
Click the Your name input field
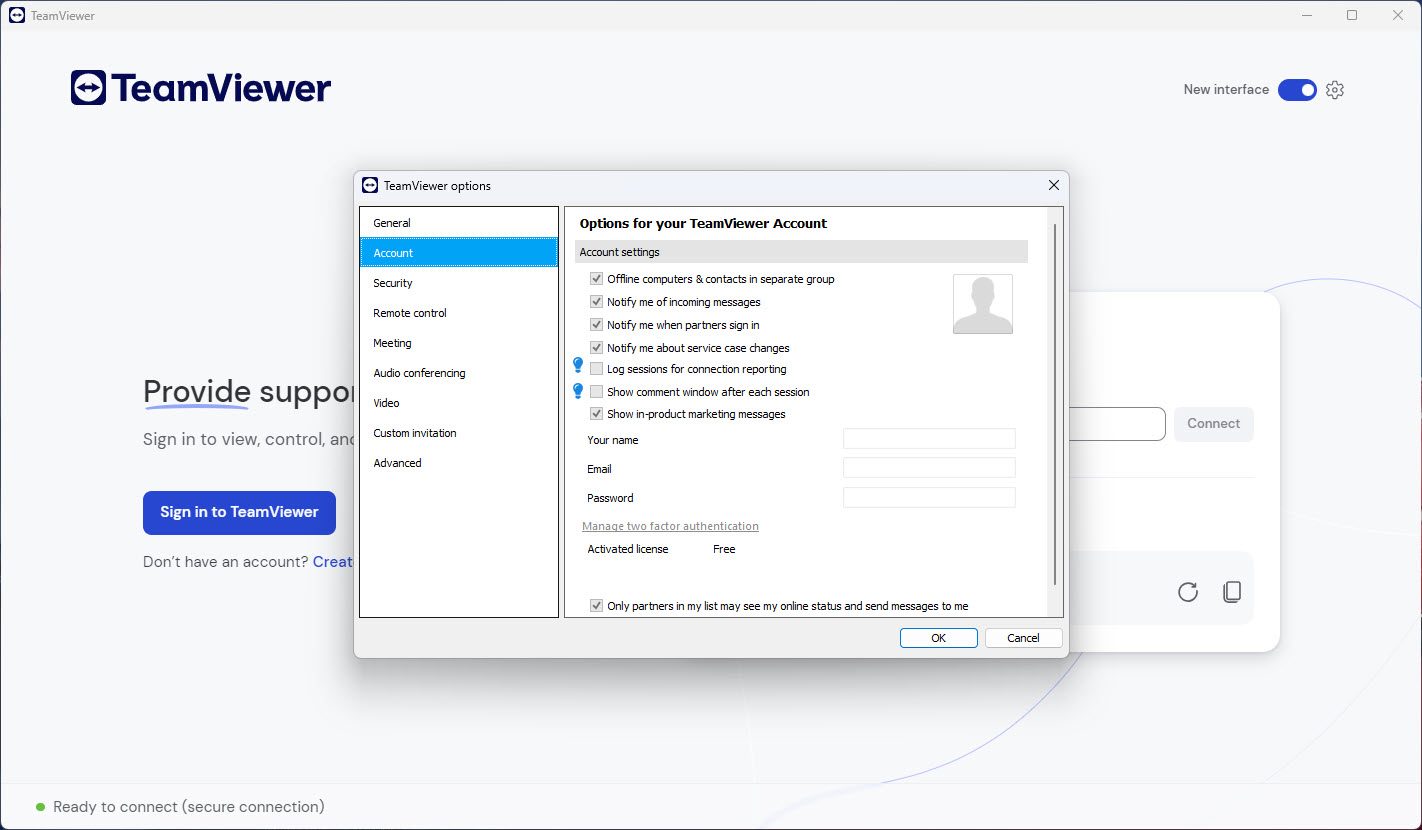click(929, 439)
